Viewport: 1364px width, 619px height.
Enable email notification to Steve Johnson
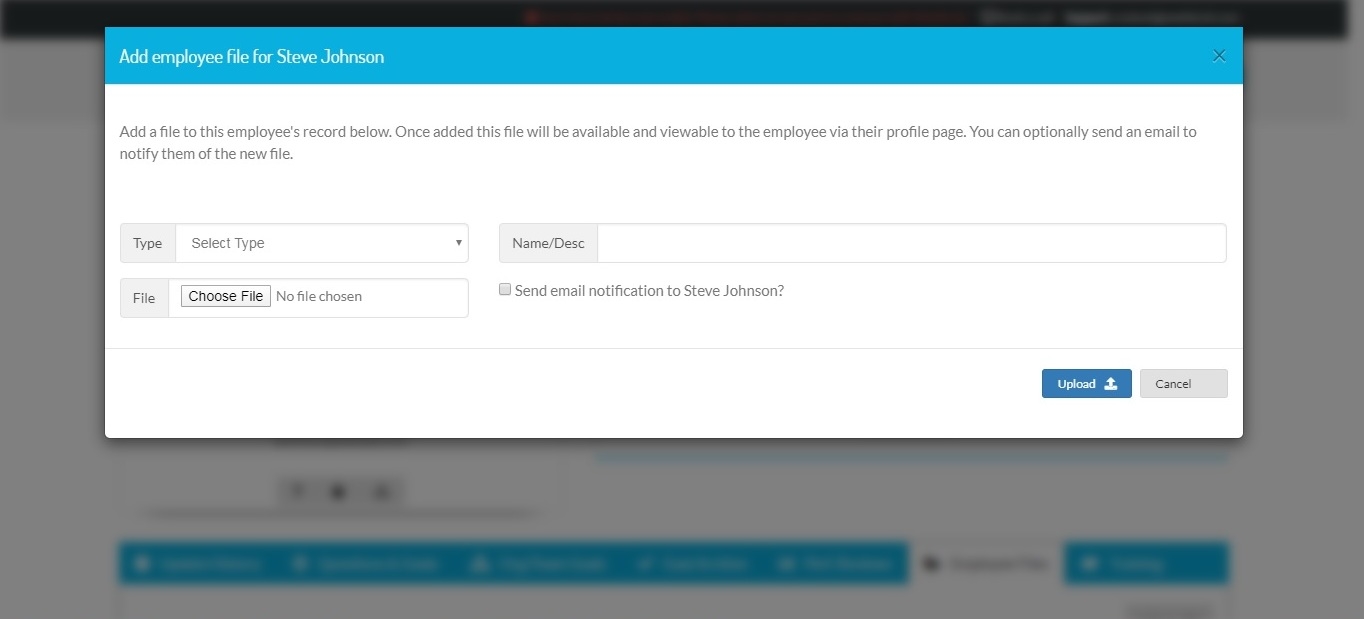(505, 288)
